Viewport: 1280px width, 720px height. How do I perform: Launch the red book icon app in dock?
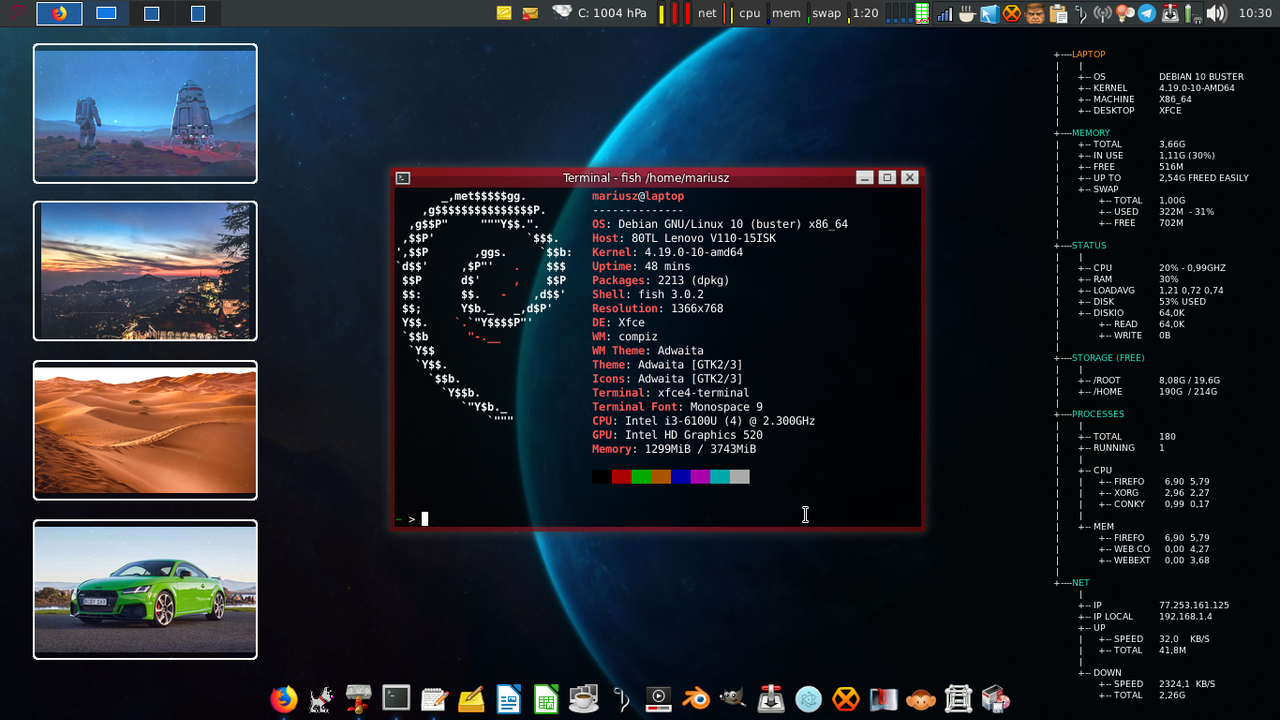click(883, 698)
